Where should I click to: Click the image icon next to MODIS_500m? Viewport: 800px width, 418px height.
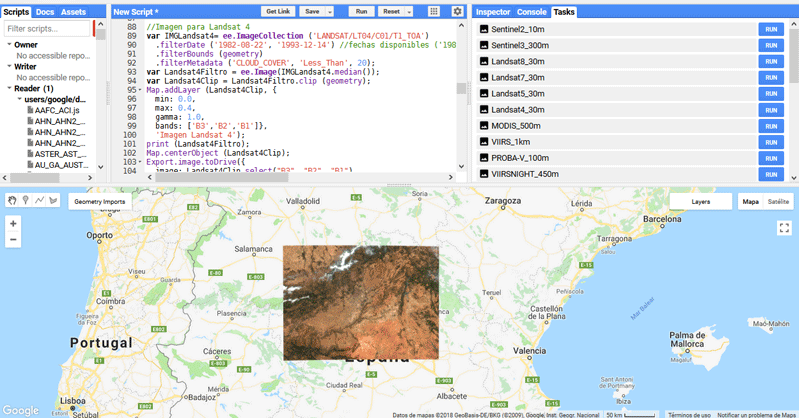click(x=484, y=126)
